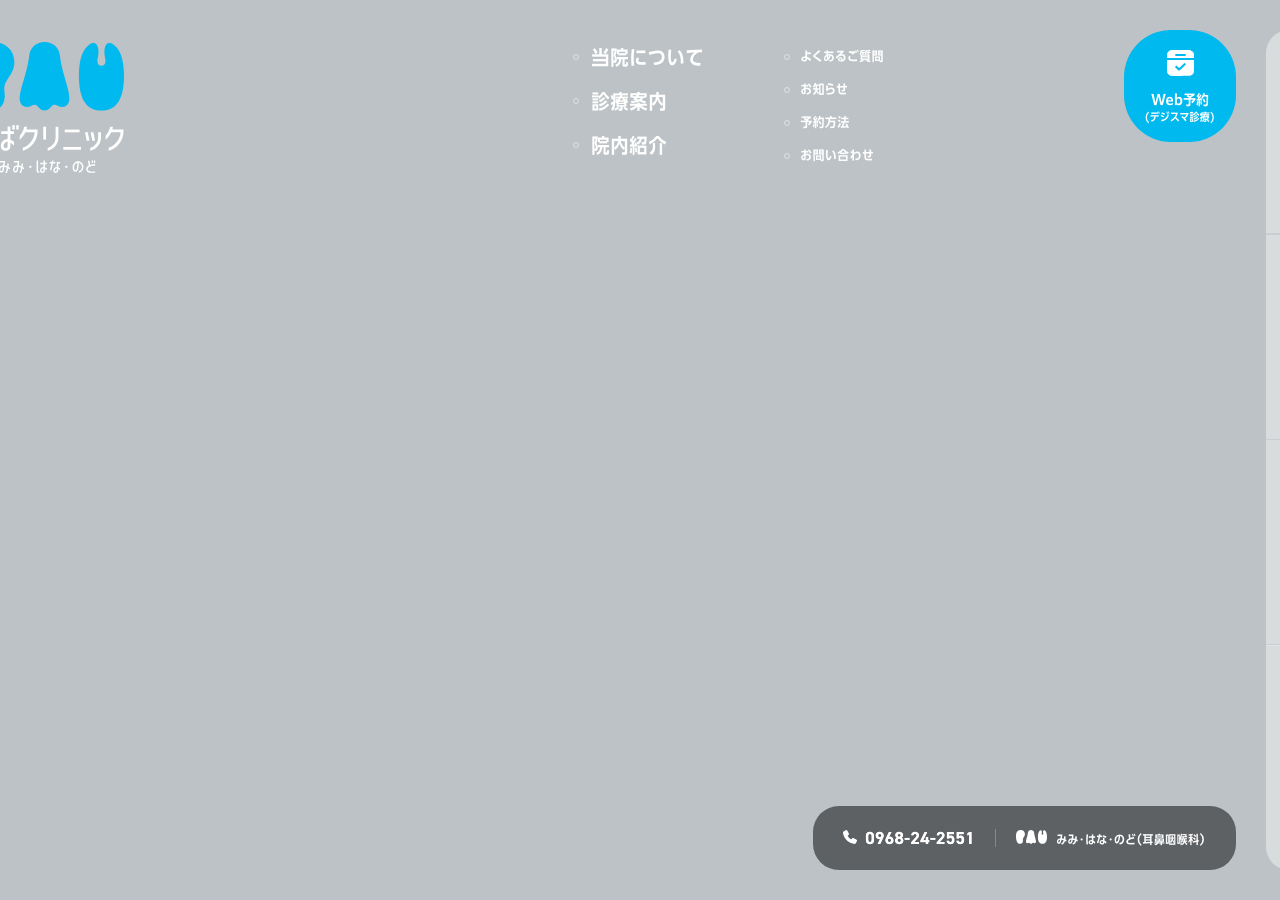Open the 院内紹介 menu link
The image size is (1280, 900).
[629, 146]
